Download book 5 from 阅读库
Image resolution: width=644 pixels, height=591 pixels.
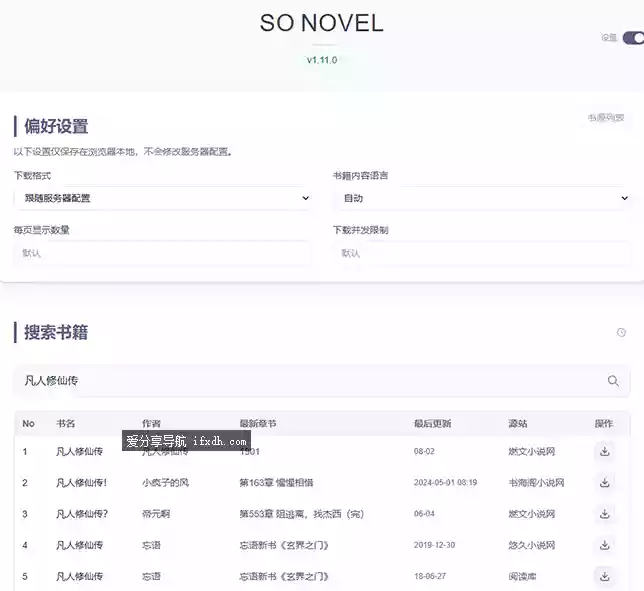coord(605,576)
